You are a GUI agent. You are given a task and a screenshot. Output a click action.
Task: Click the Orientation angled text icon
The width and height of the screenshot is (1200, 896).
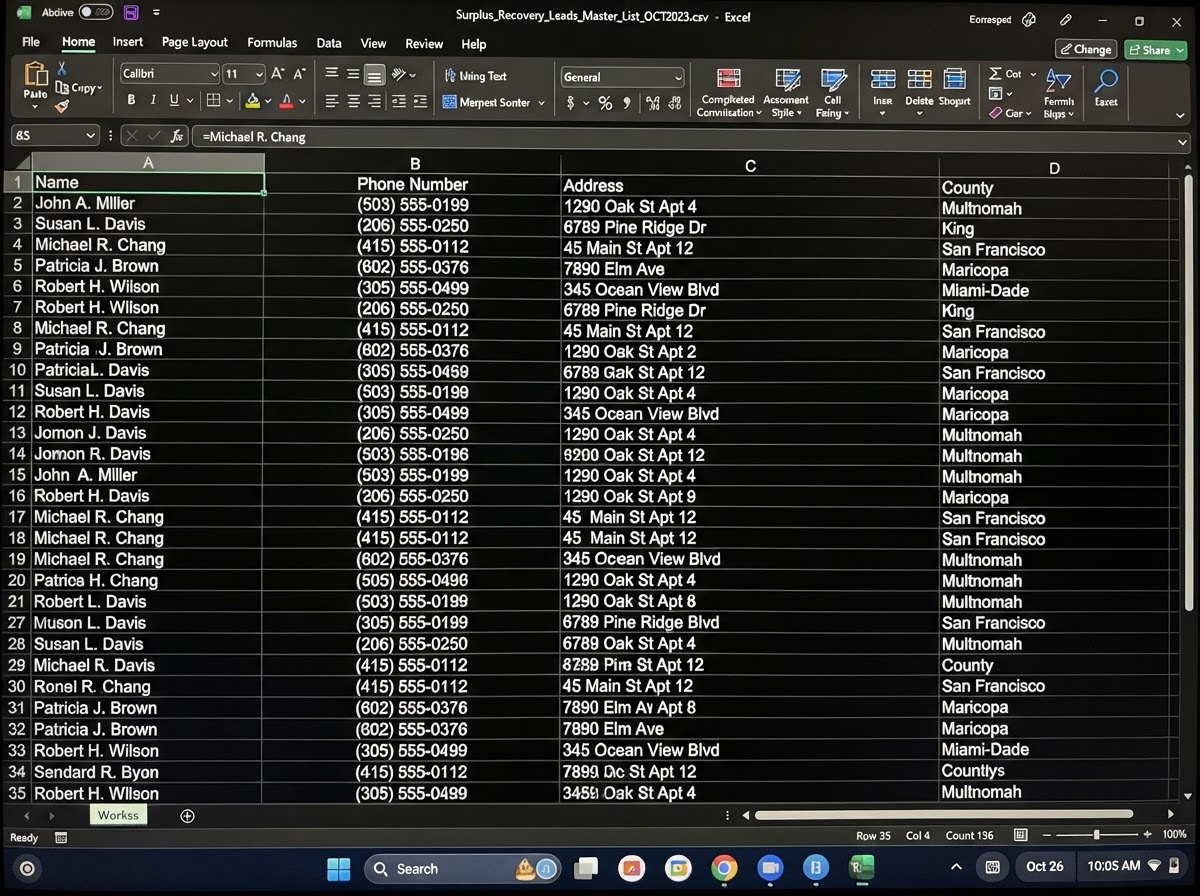[399, 74]
